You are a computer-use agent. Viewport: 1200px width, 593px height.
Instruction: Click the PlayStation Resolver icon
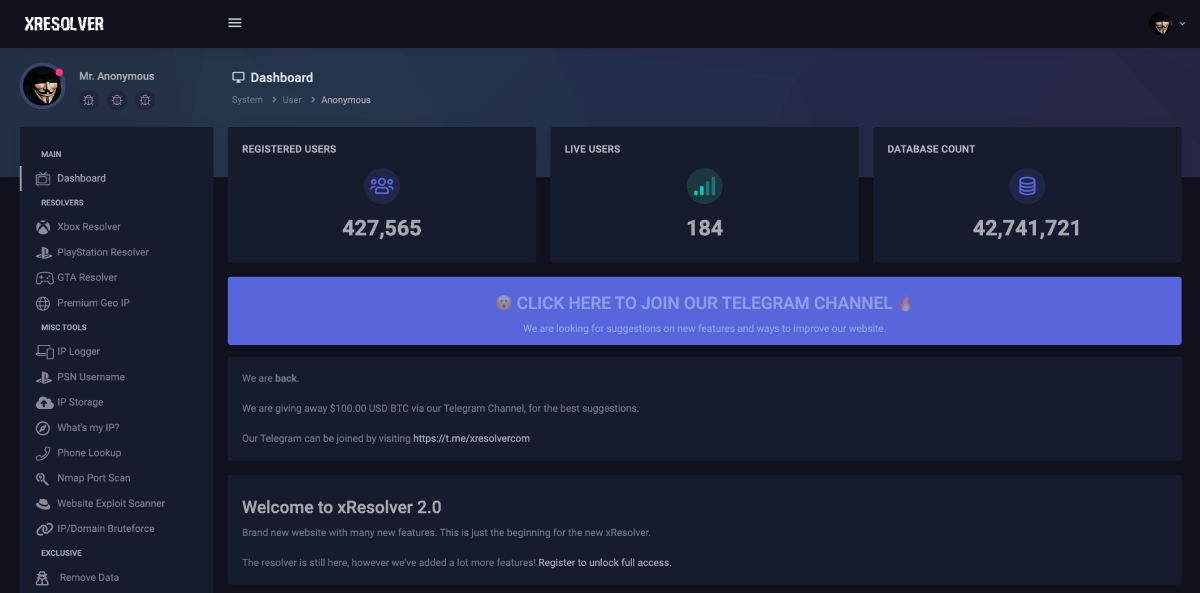pyautogui.click(x=43, y=252)
